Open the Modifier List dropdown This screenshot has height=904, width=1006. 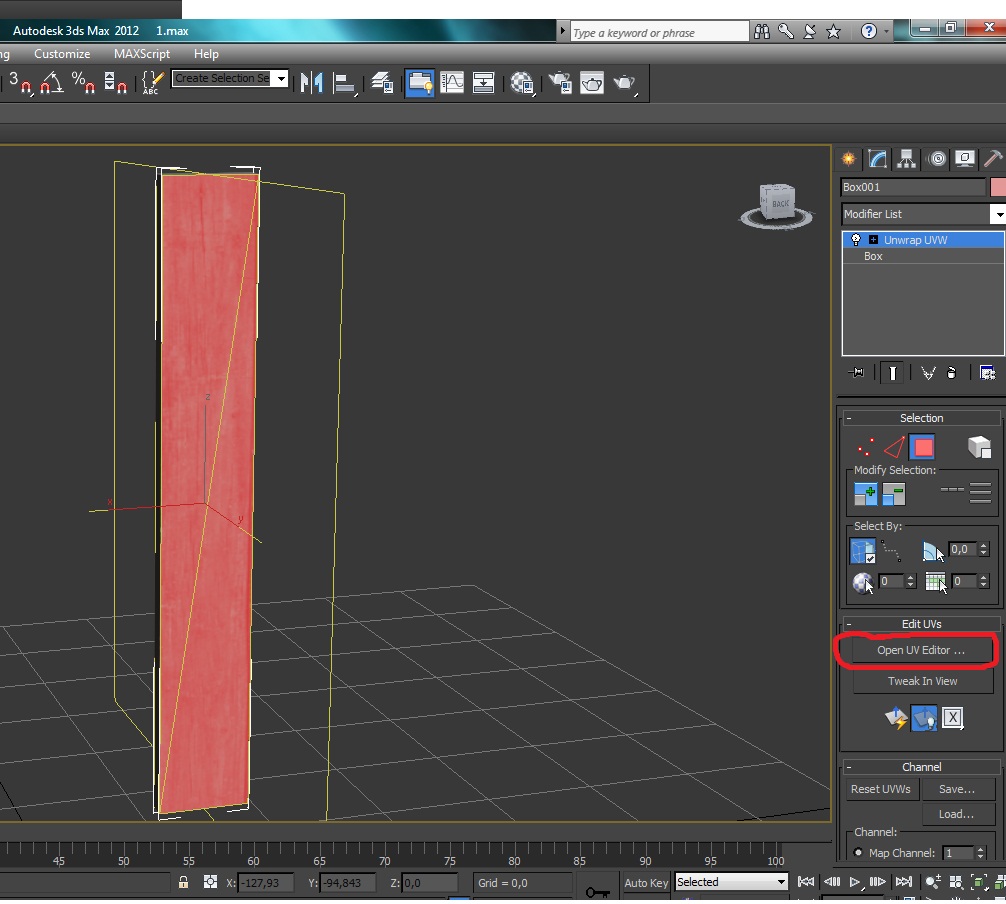[x=997, y=214]
